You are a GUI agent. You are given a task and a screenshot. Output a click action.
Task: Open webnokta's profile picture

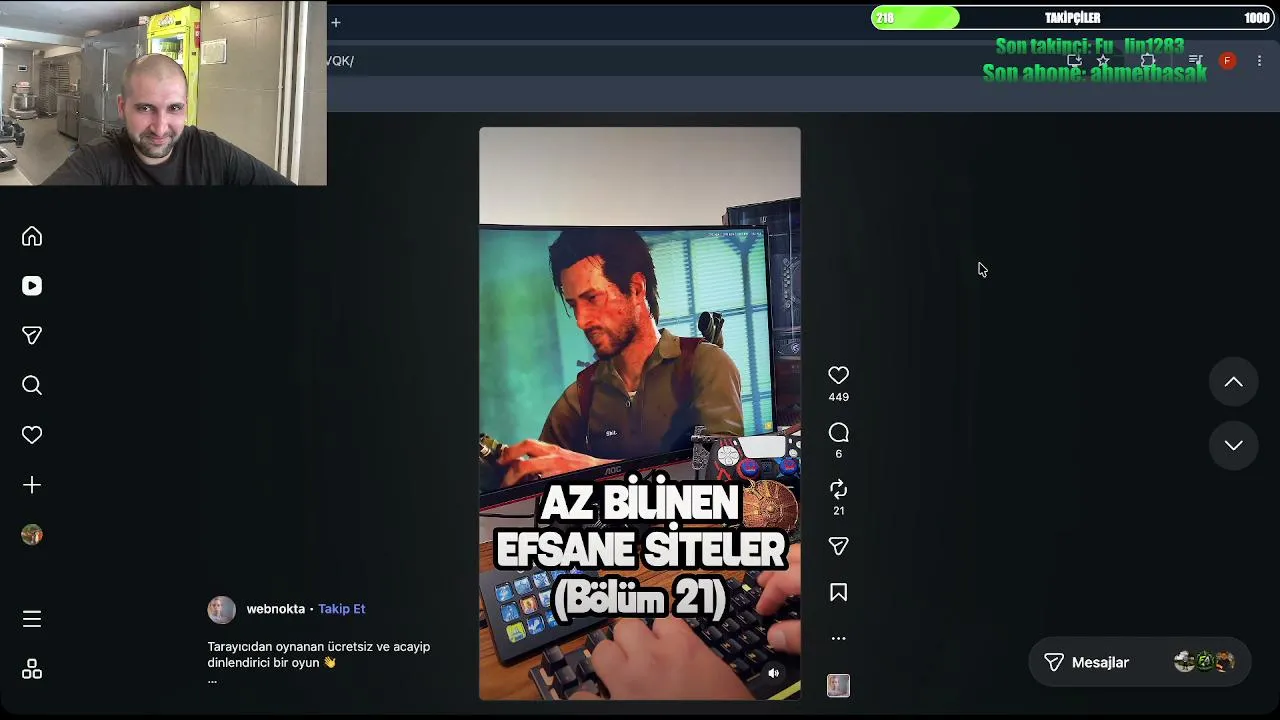point(221,609)
